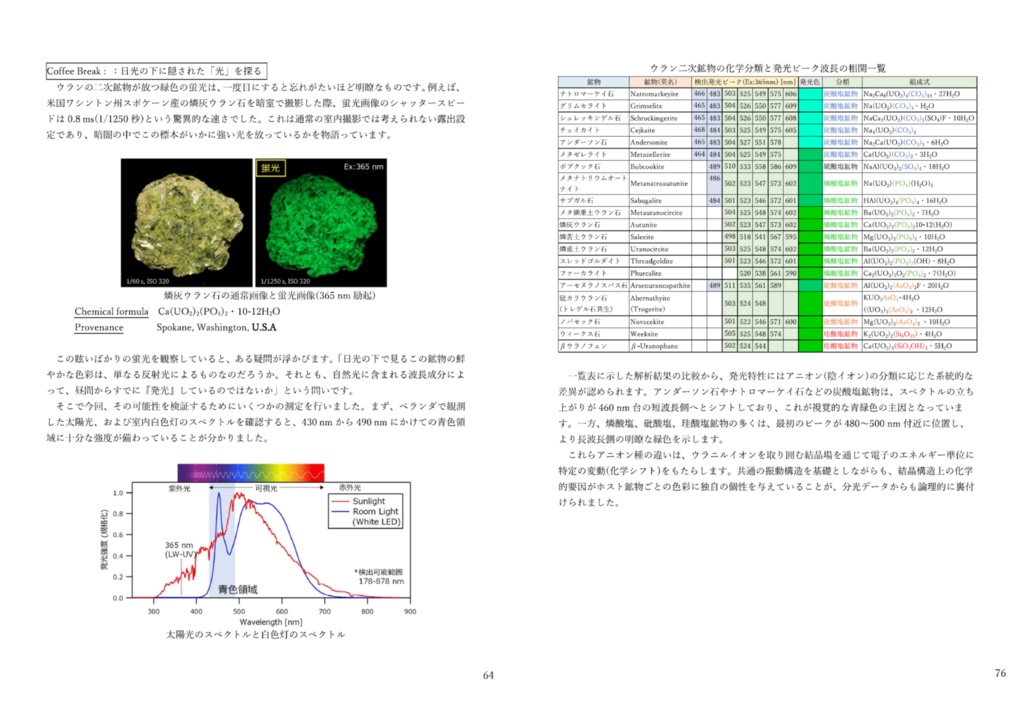Click the '紫外光' label above the chart
The image size is (1024, 724).
[179, 488]
